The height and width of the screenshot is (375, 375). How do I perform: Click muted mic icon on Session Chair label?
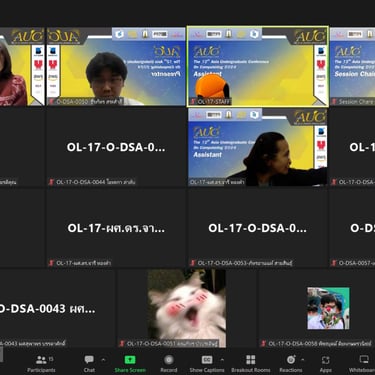(334, 101)
